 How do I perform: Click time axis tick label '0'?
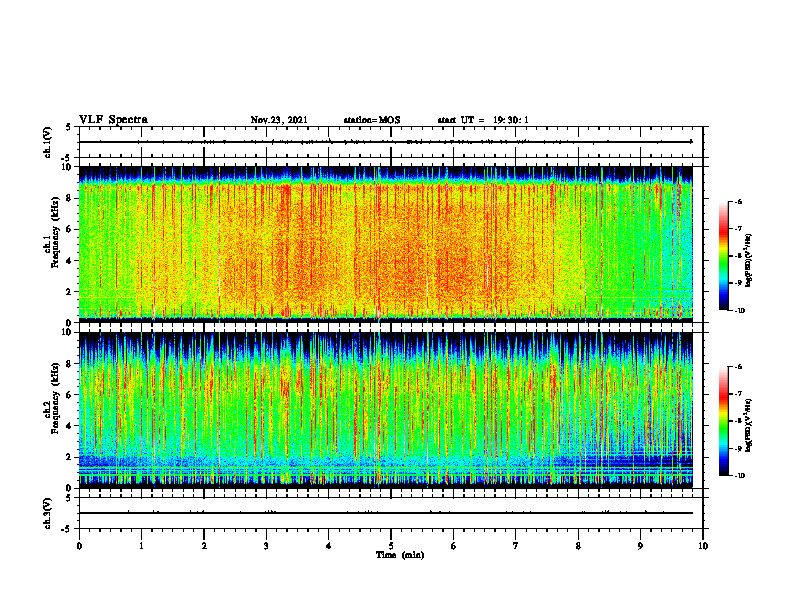tap(79, 546)
